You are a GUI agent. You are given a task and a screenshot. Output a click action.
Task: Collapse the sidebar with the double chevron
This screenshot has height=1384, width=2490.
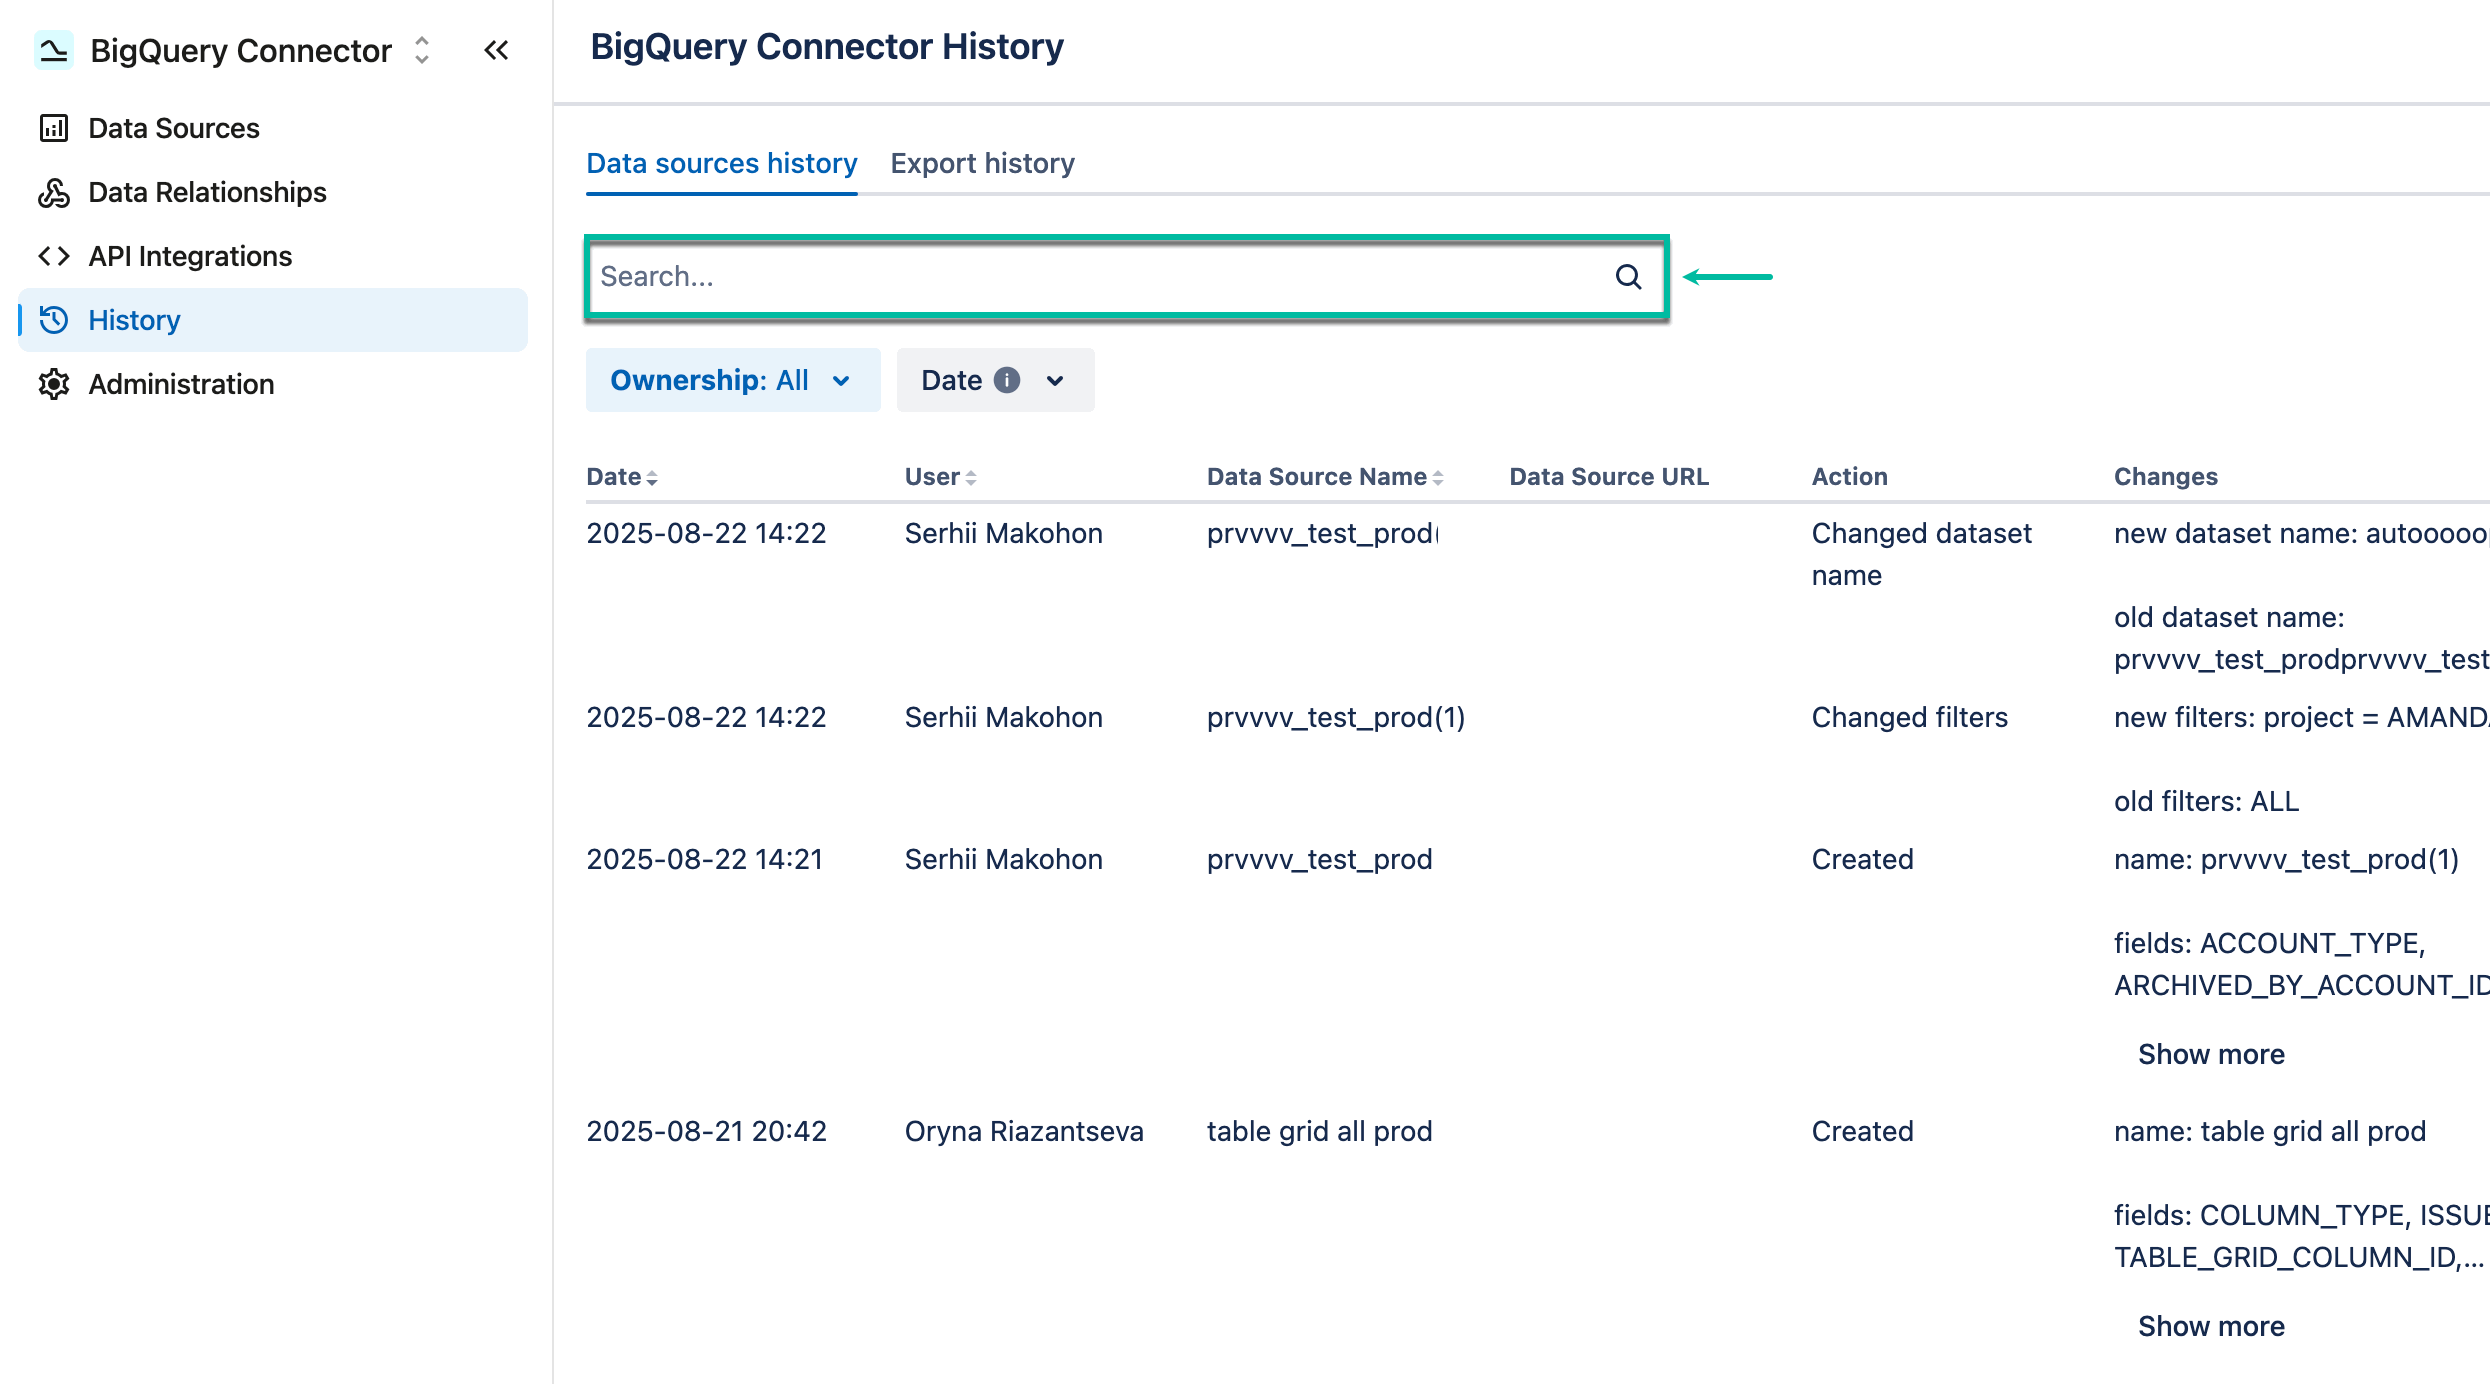click(x=496, y=49)
